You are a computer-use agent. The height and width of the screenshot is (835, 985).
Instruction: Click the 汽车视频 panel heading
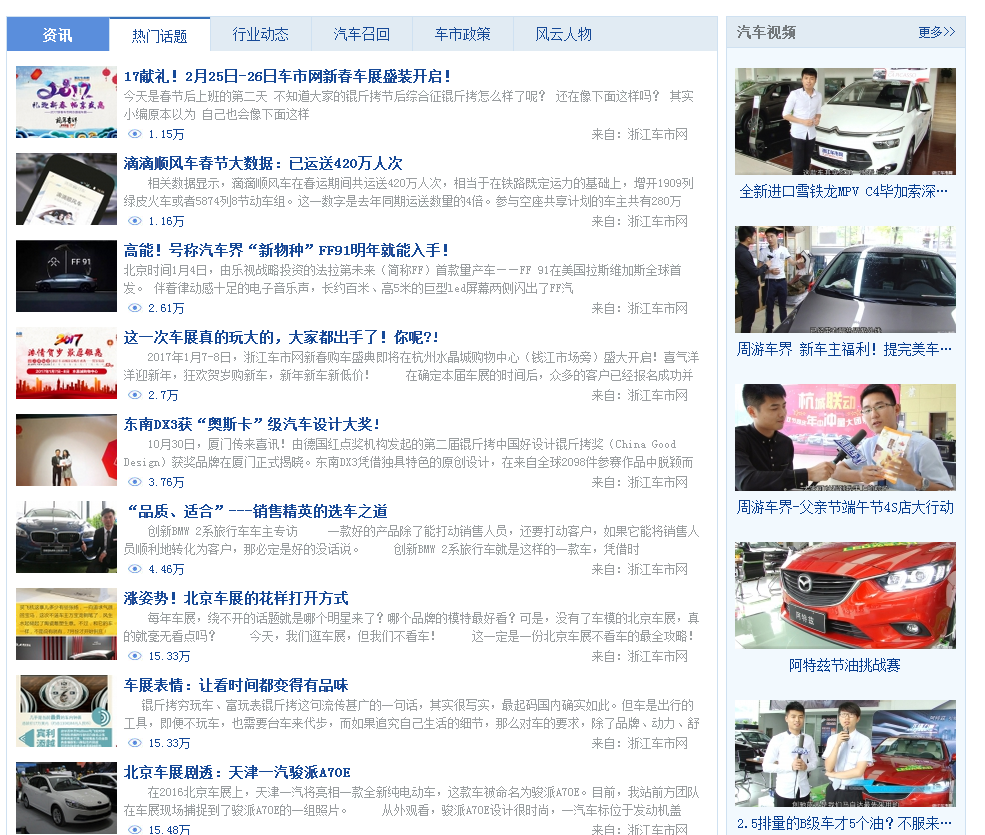click(766, 32)
